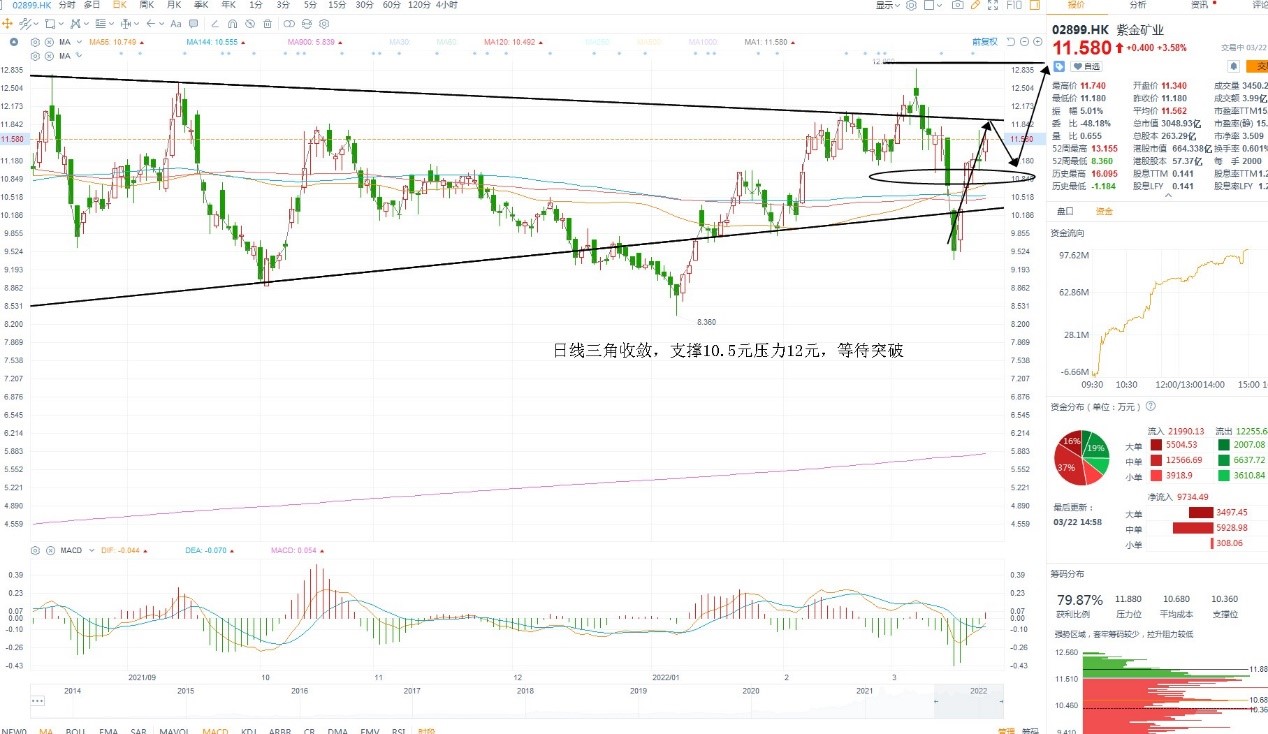This screenshot has width=1268, height=734.
Task: Expand the rectangle tool dropdown arrow
Action: point(61,24)
